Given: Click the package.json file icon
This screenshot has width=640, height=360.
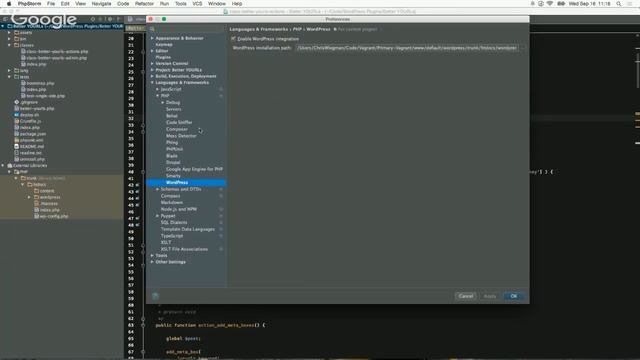Looking at the screenshot, I should [16, 133].
